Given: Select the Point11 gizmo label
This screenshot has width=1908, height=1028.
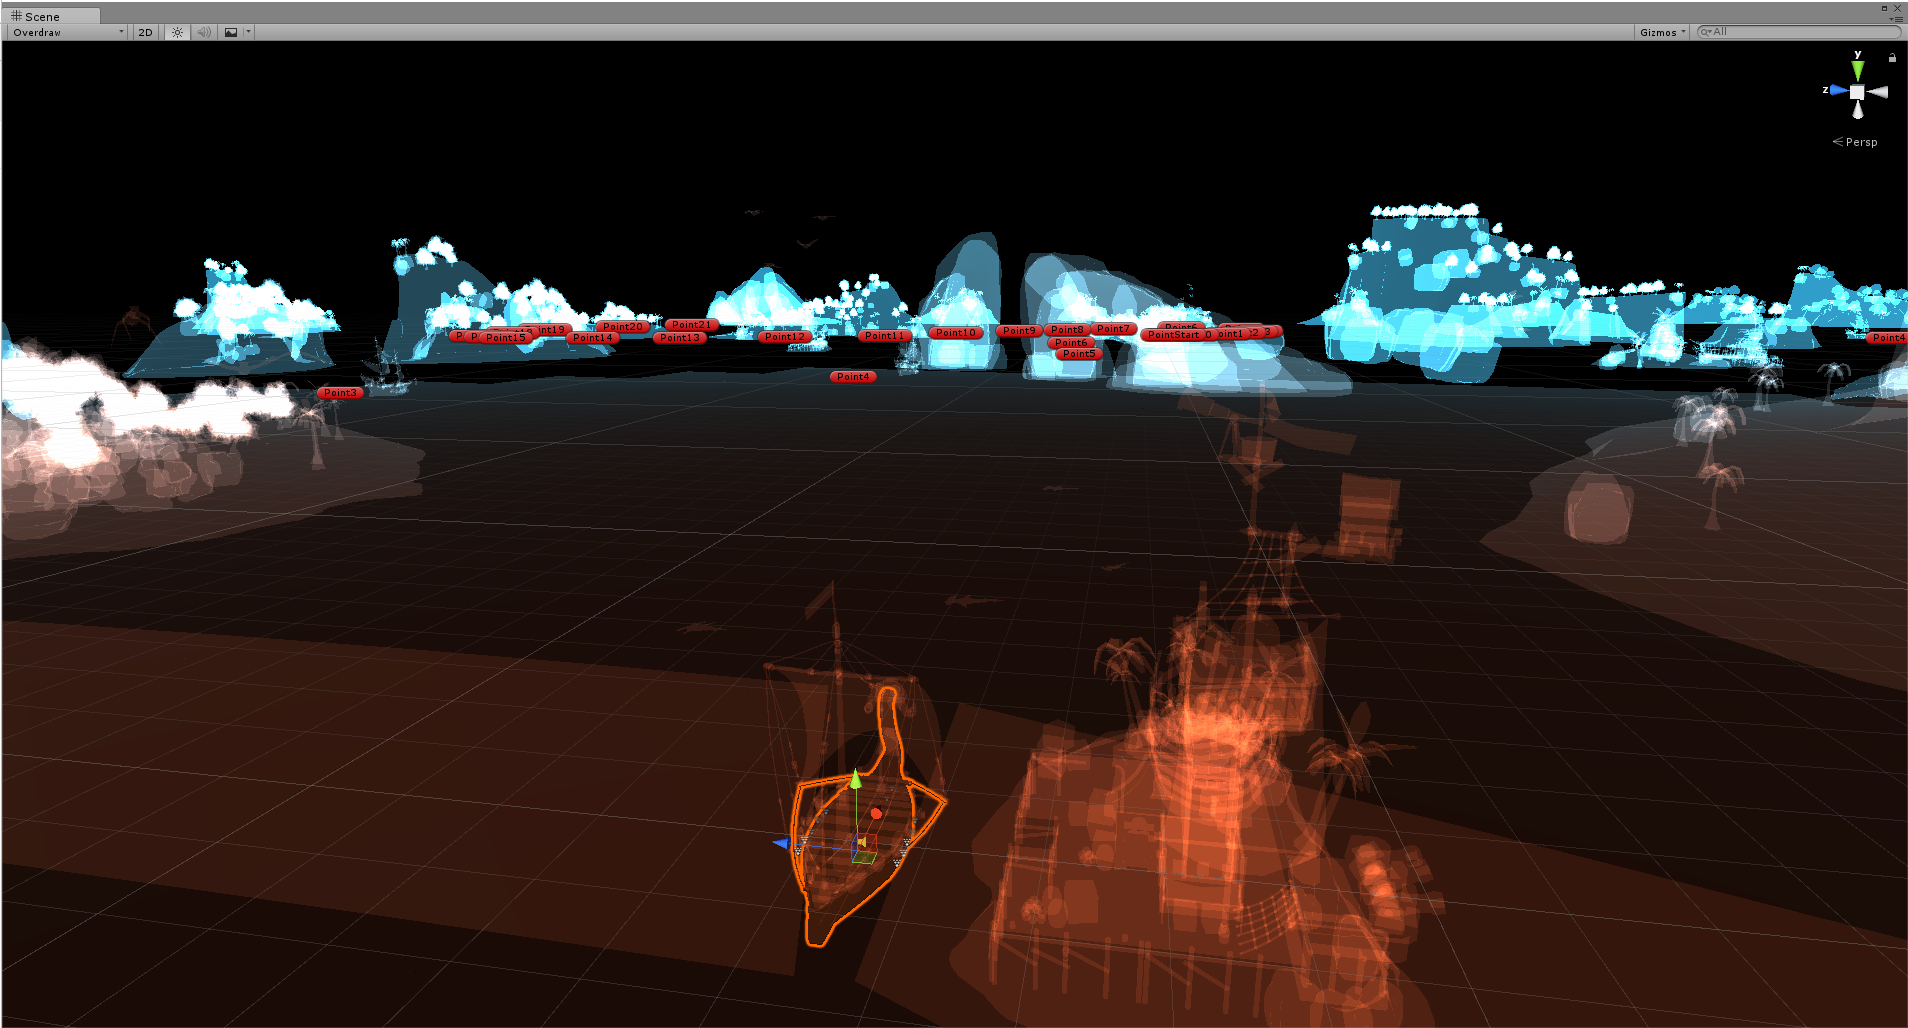Looking at the screenshot, I should [x=884, y=336].
